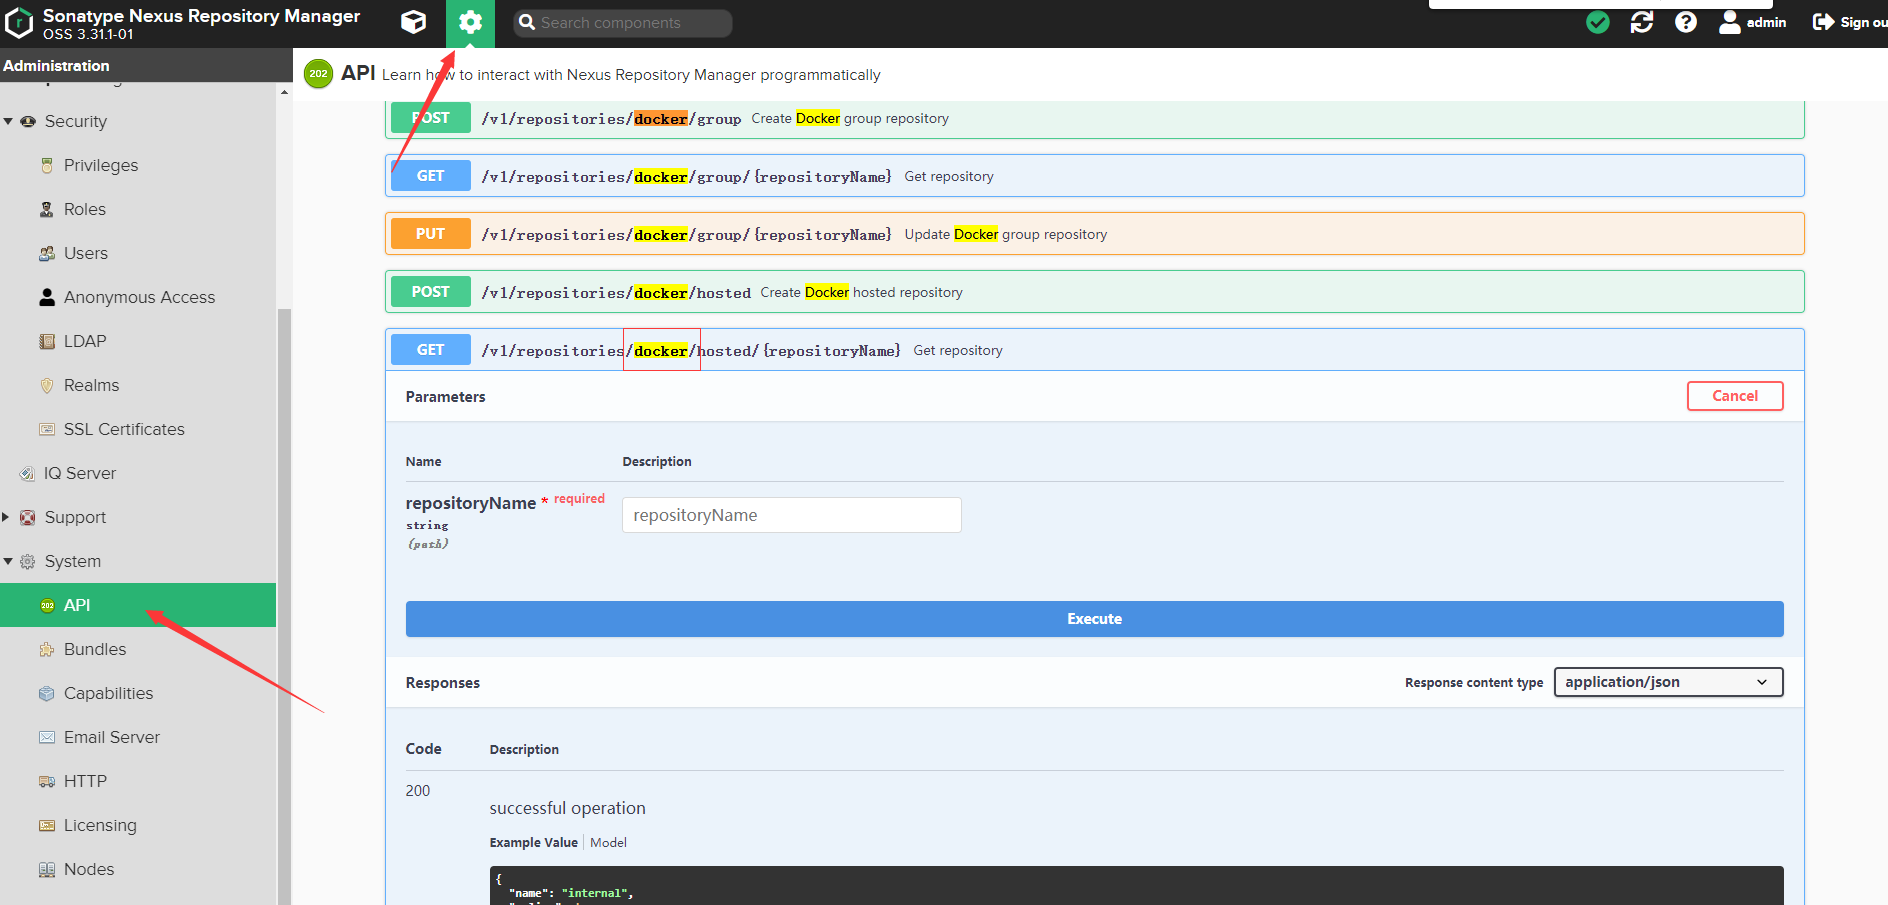
Task: Click the Search components field
Action: [622, 23]
